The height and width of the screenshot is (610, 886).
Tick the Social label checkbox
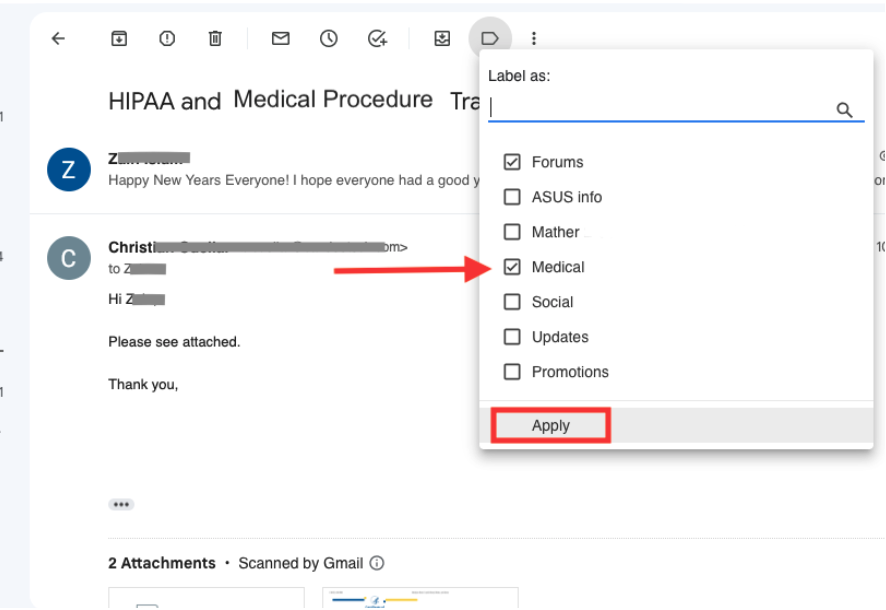click(512, 302)
